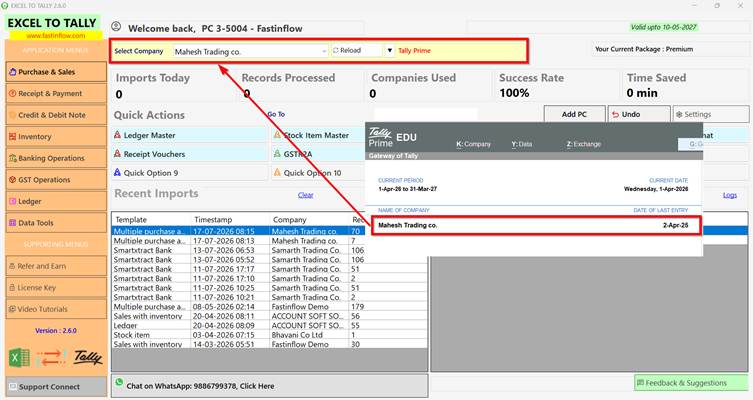Viewport: 753px width, 400px height.
Task: Click the Undo button
Action: point(639,114)
